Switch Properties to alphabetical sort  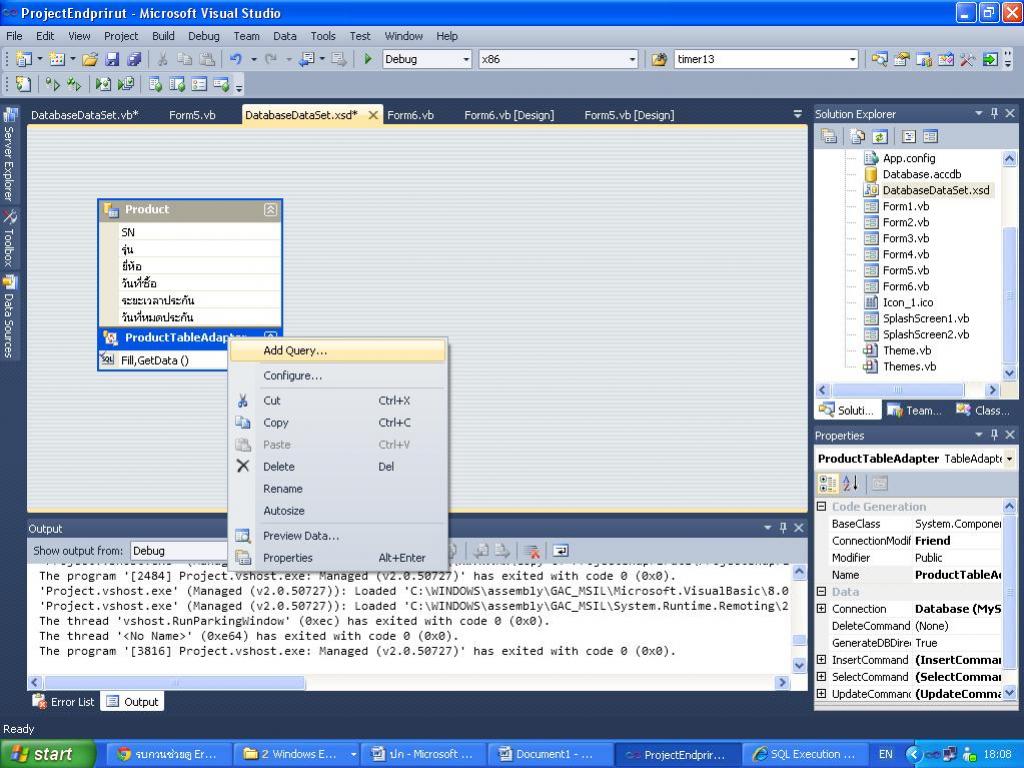(850, 484)
